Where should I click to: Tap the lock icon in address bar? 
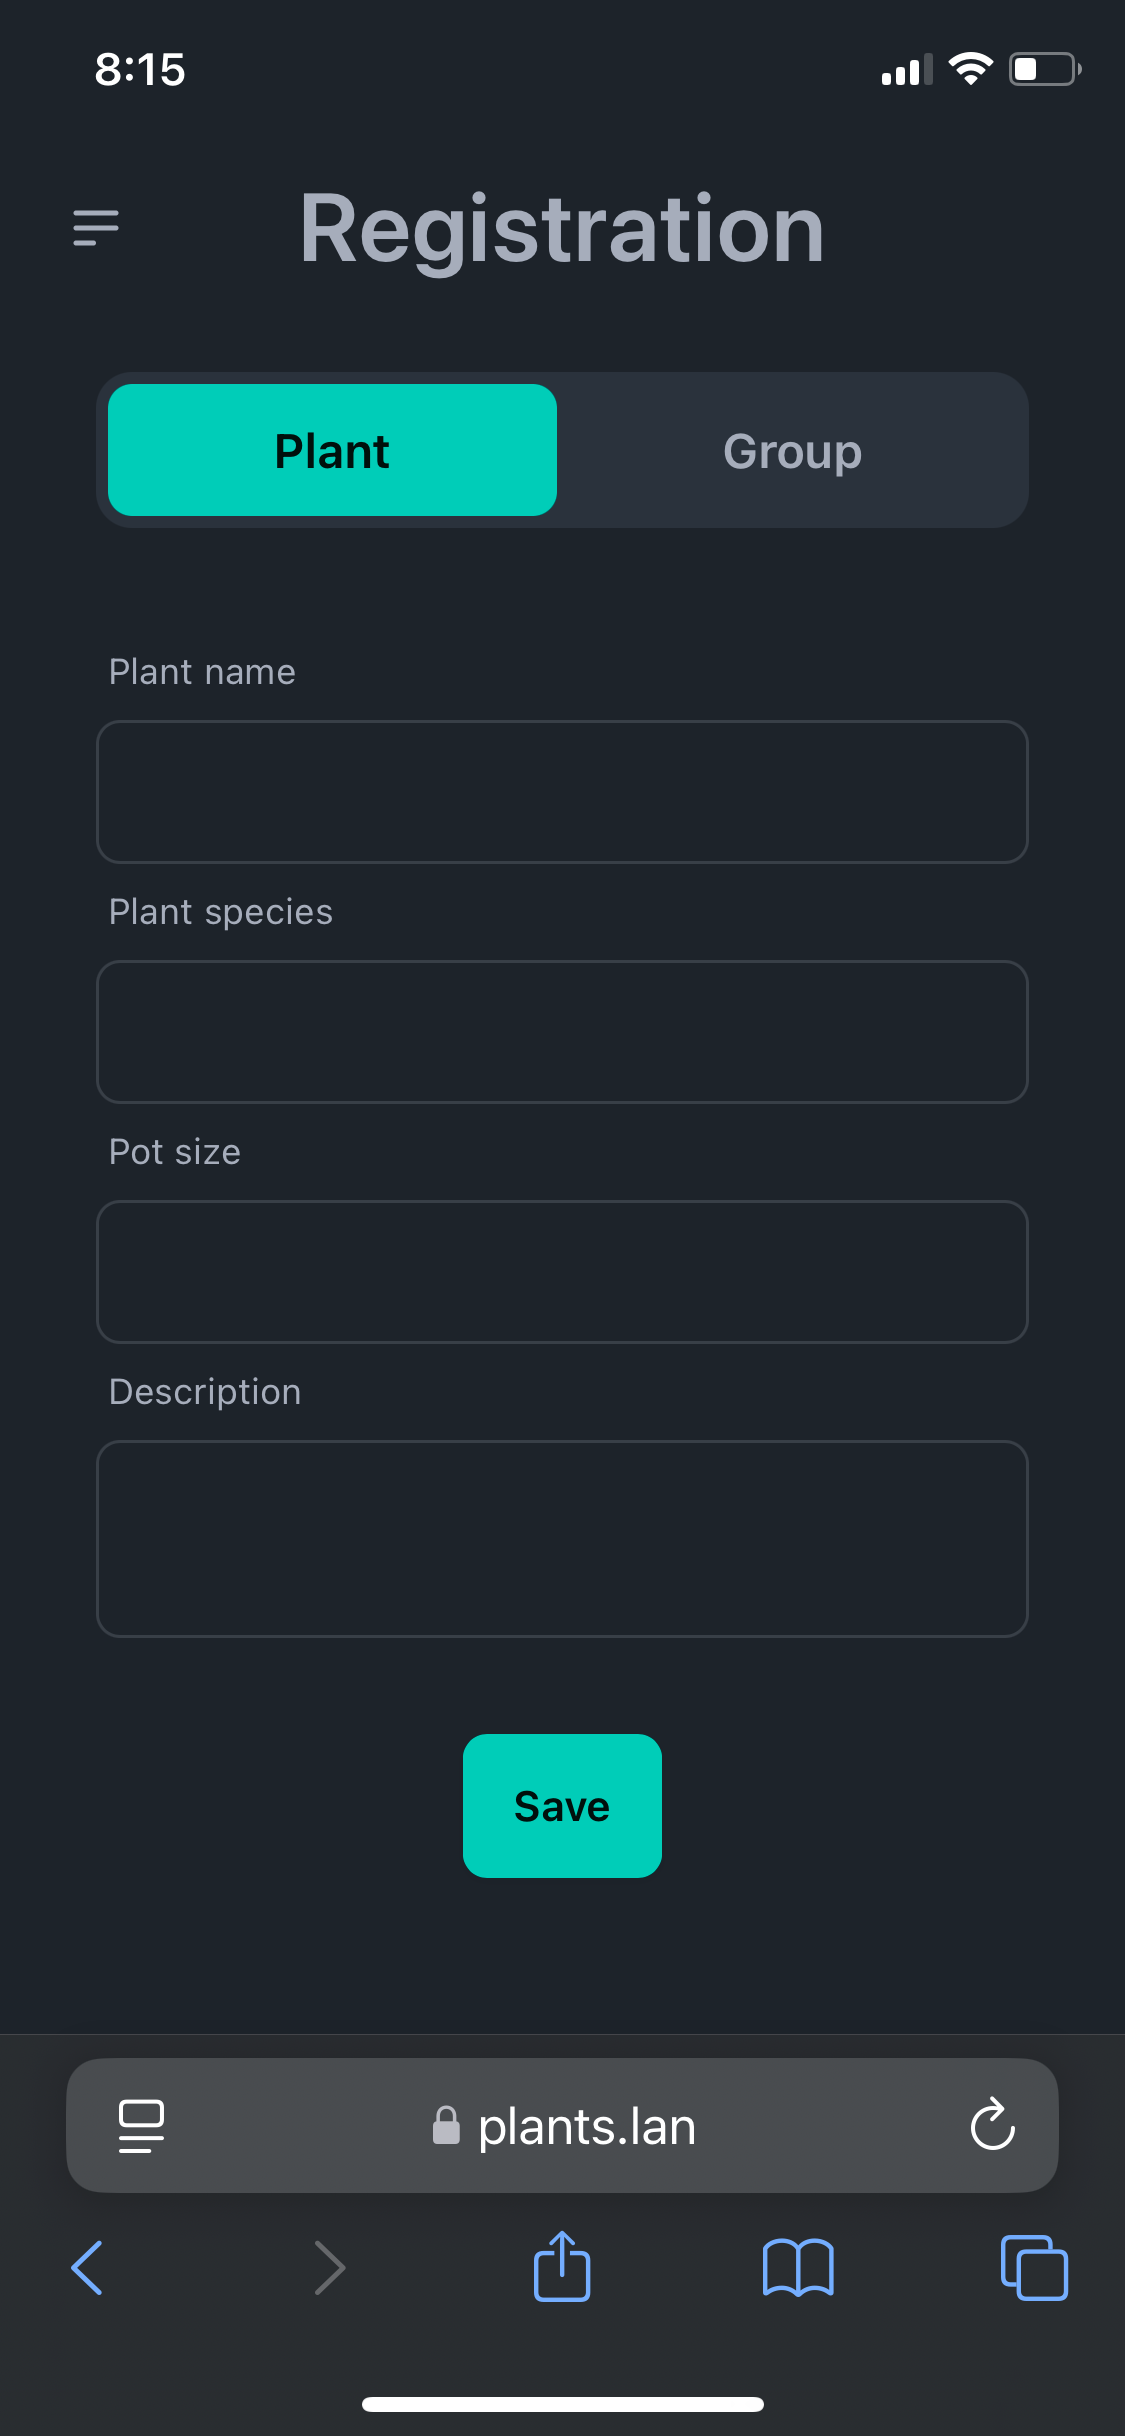[x=446, y=2125]
